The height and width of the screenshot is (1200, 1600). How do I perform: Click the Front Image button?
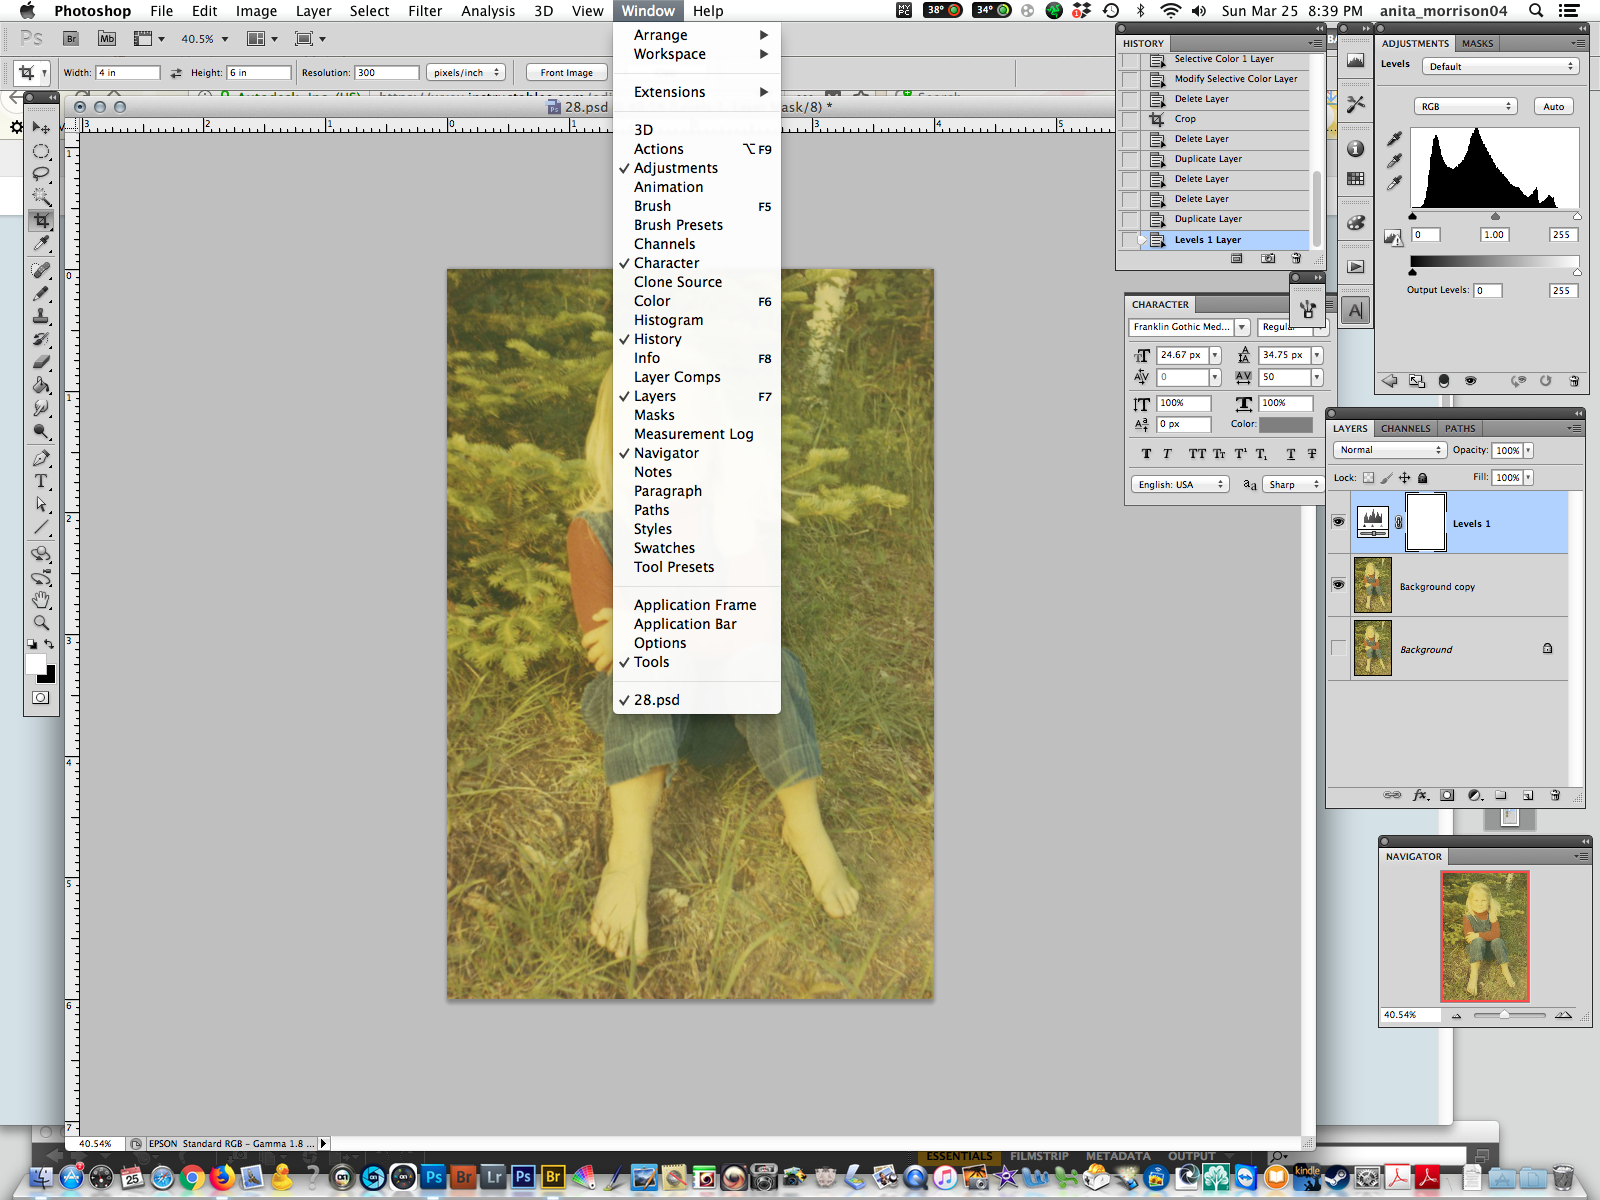coord(566,72)
